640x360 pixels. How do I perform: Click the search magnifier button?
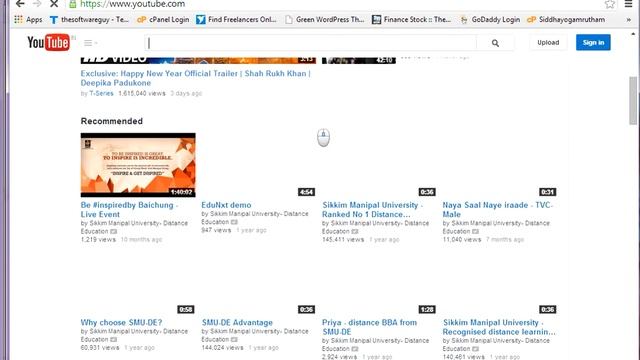click(495, 43)
